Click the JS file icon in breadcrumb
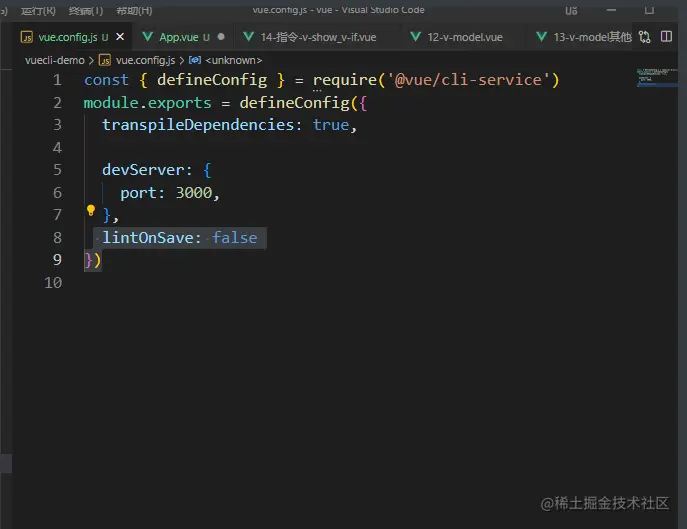 click(105, 60)
